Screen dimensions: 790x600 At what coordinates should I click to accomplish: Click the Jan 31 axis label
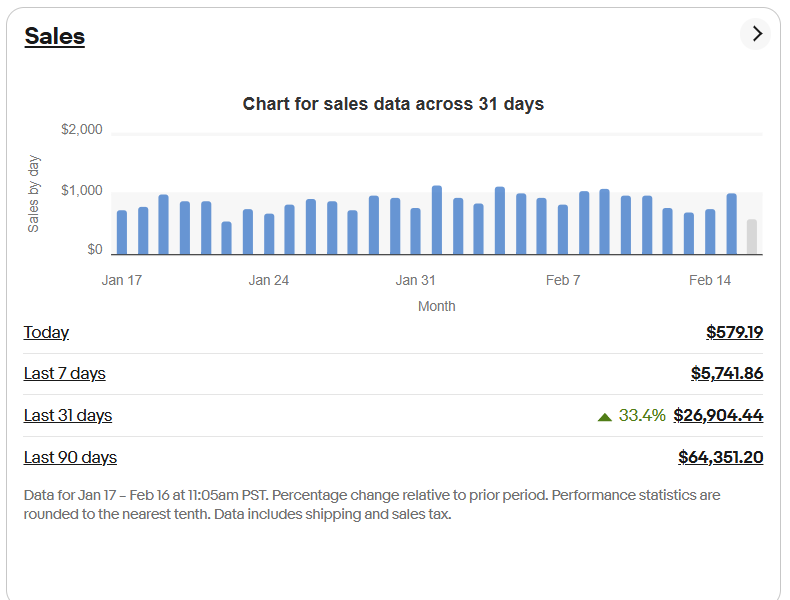[416, 280]
